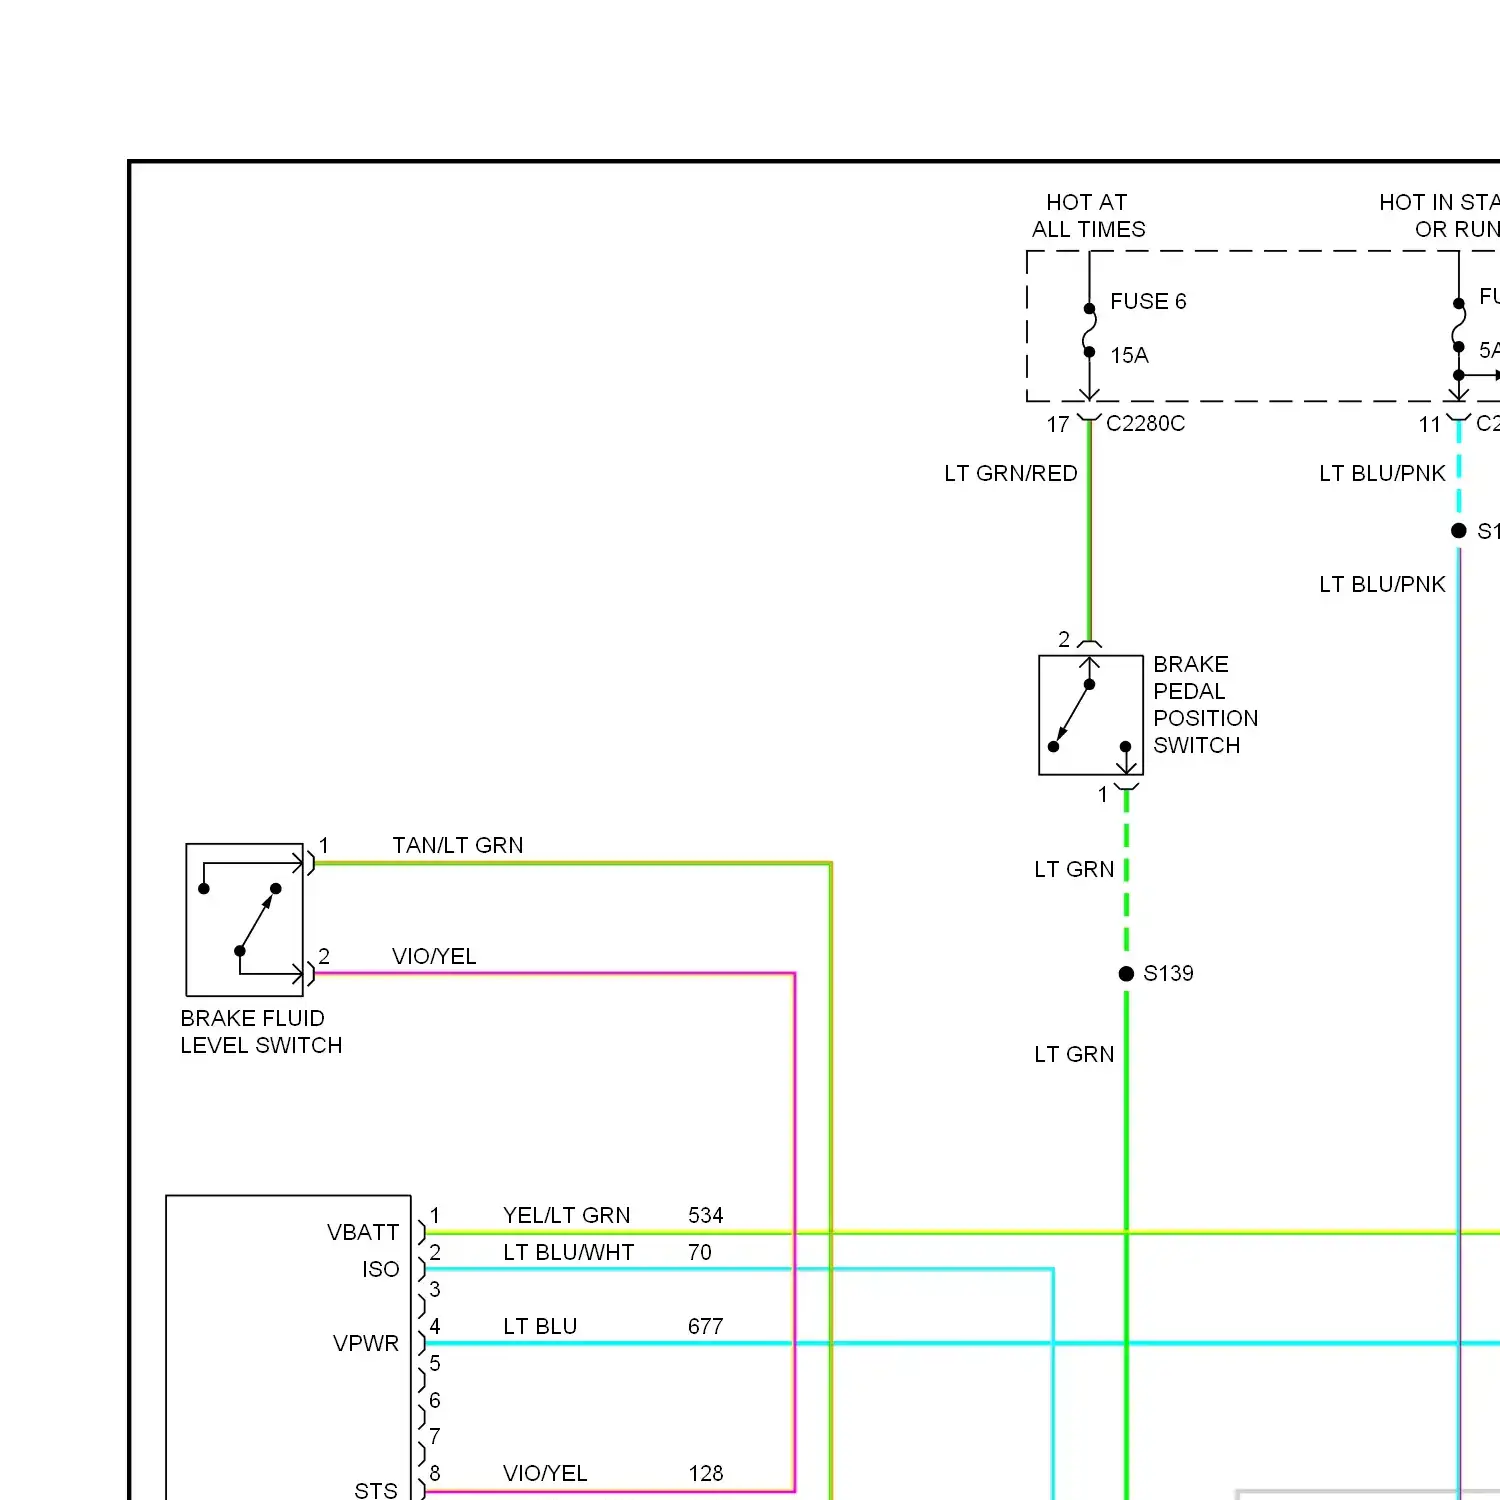This screenshot has width=1500, height=1500.
Task: Click circuit number 70
Action: 700,1252
